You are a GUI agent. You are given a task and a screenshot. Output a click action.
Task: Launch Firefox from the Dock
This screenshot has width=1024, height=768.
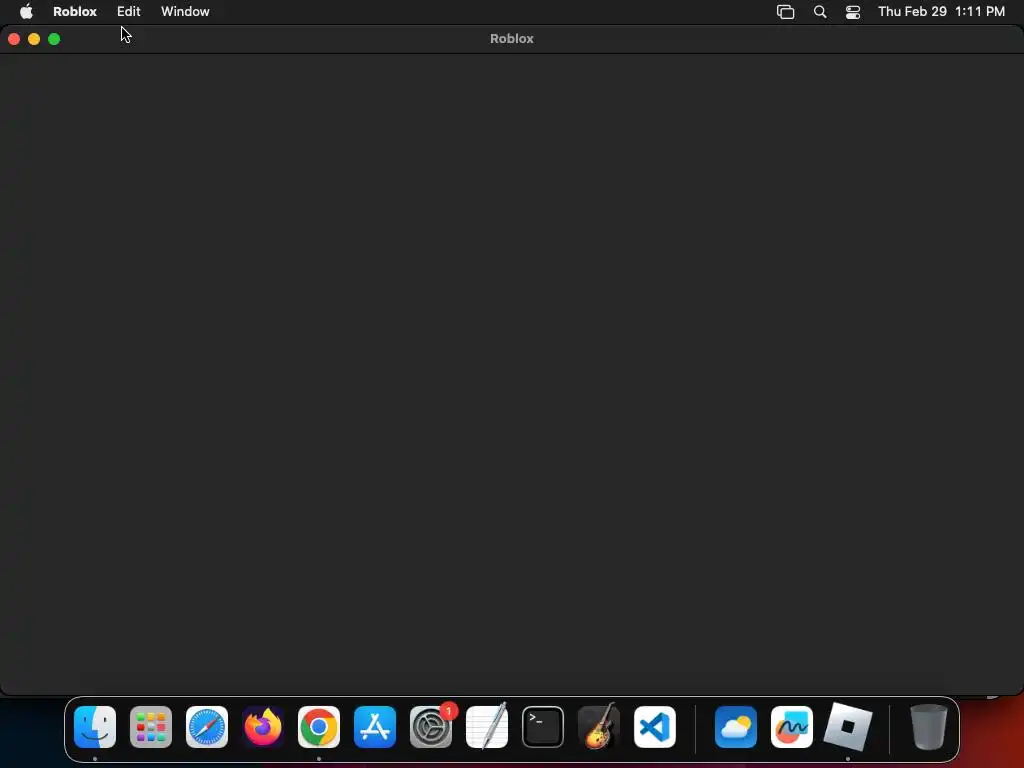point(263,727)
